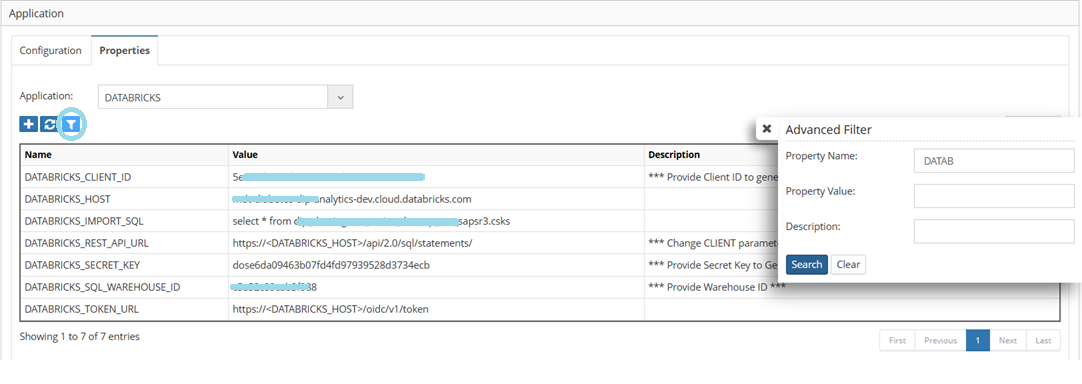This screenshot has height=384, width=1082.
Task: Add a new property with the plus icon
Action: click(x=29, y=124)
